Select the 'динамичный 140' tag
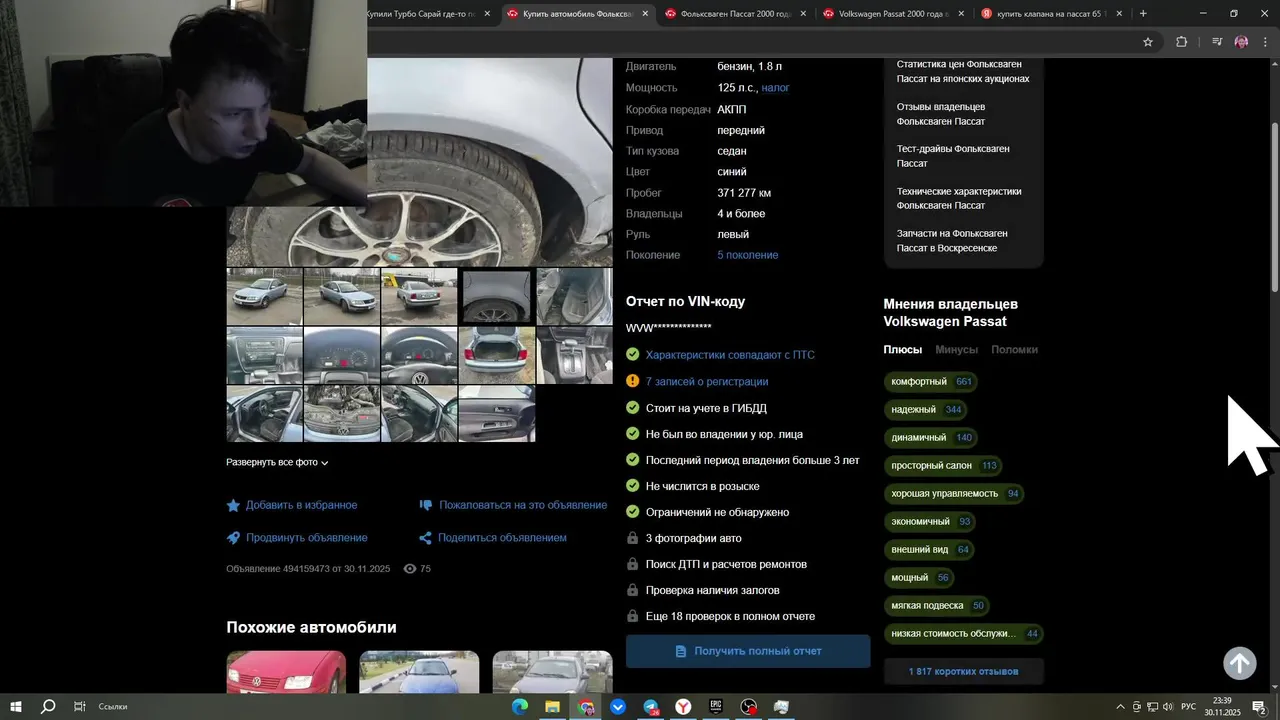The width and height of the screenshot is (1280, 720). click(931, 438)
